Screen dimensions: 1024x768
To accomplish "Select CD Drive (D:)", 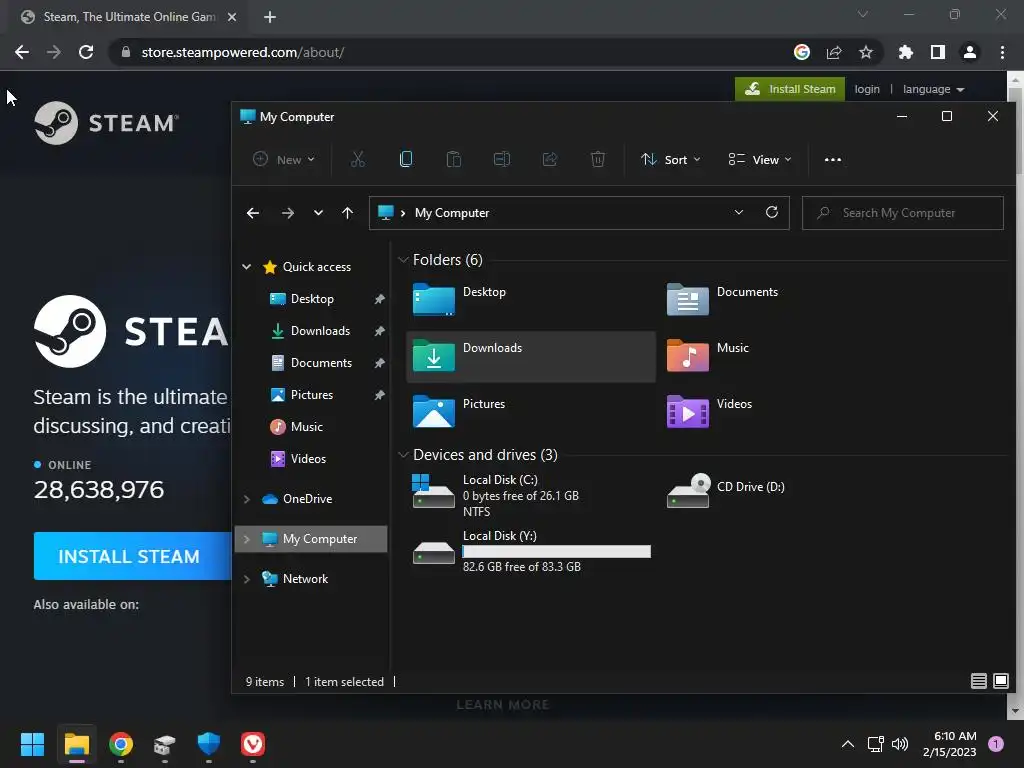I will (726, 490).
